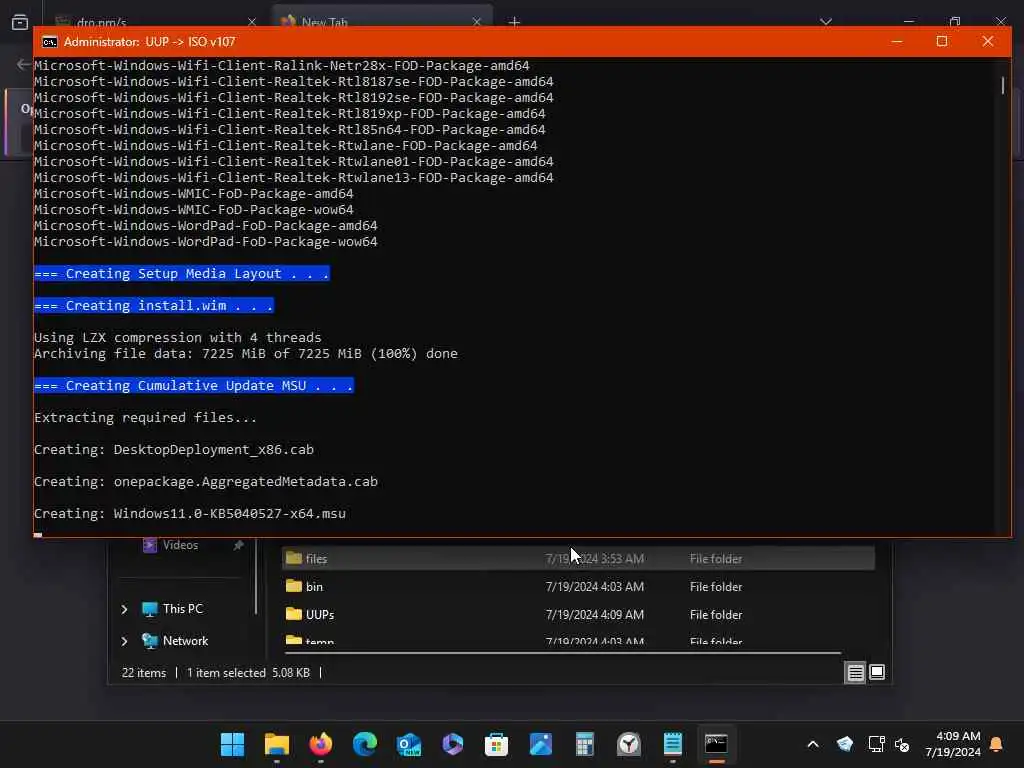Image resolution: width=1024 pixels, height=768 pixels.
Task: Open the Clock app taskbar icon
Action: (x=629, y=744)
